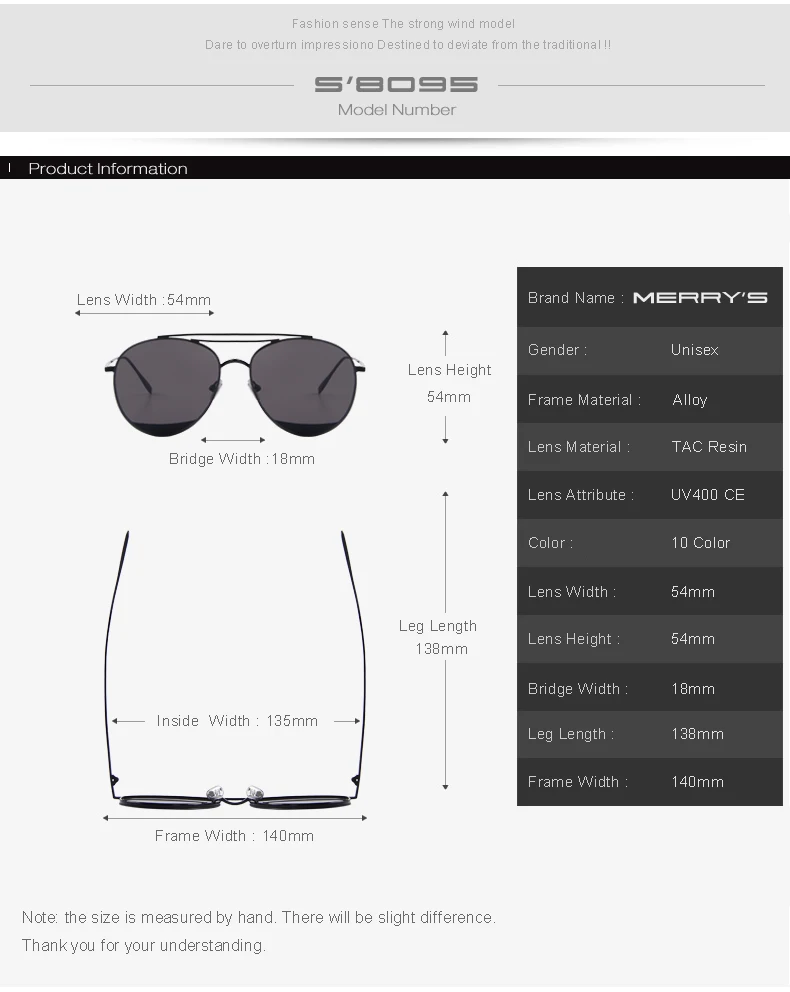This screenshot has width=790, height=992.
Task: Click the 'Fashion sense The strong wind model' tagline
Action: coord(403,24)
